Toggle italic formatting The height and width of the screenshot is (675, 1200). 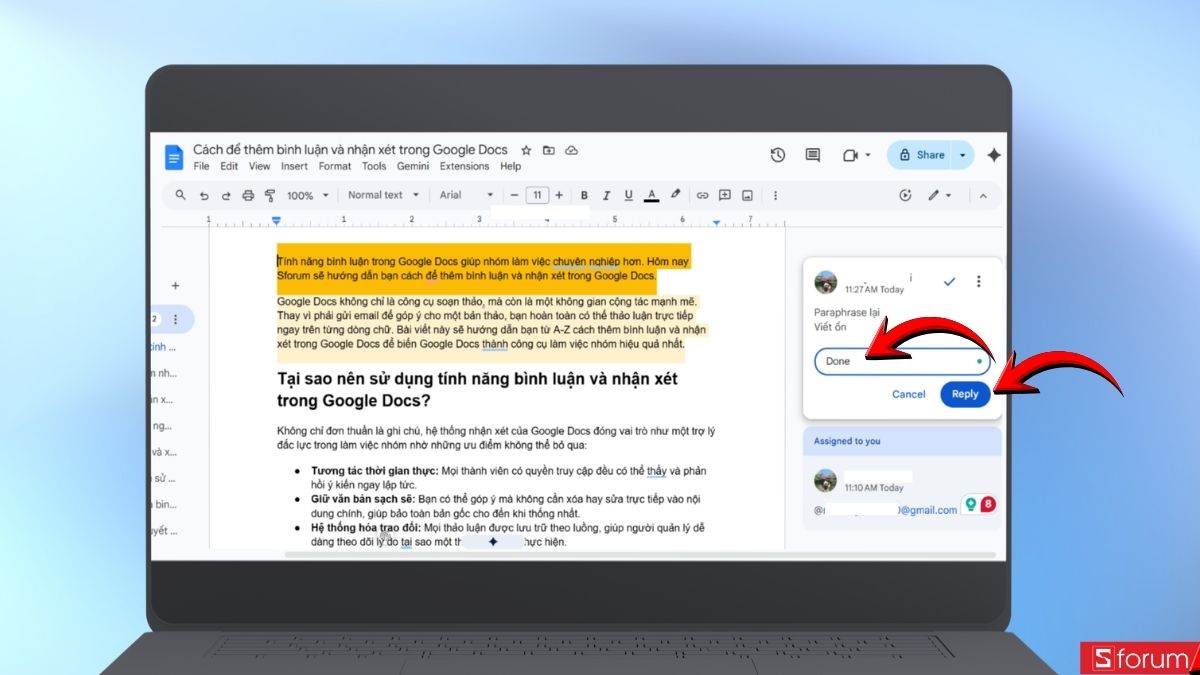tap(606, 195)
